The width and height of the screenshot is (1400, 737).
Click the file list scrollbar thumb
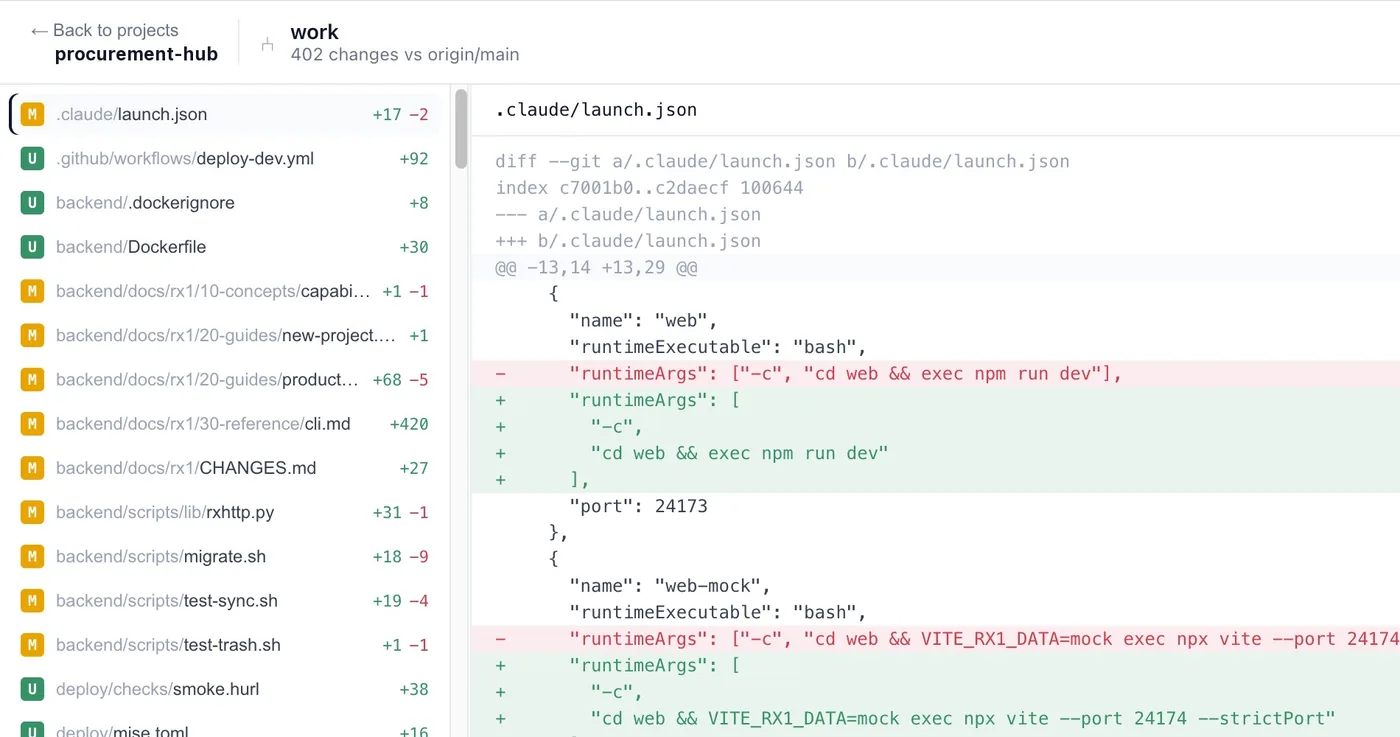click(461, 129)
